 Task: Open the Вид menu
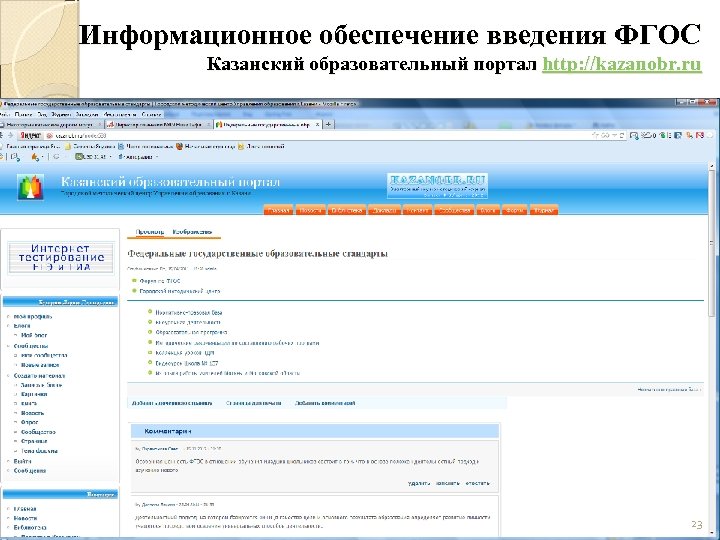tap(42, 114)
